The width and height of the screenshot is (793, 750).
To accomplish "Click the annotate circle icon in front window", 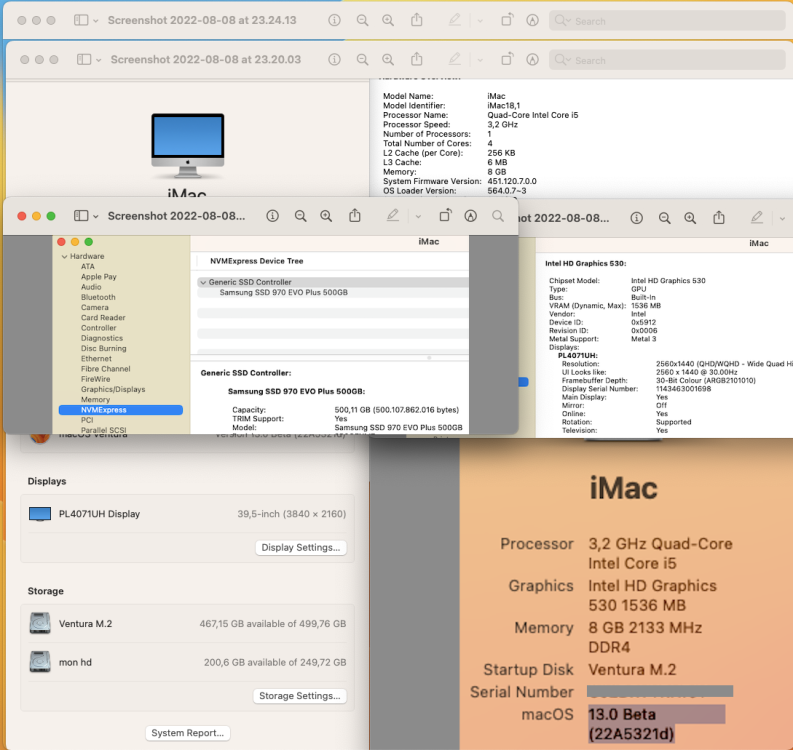I will 470,216.
